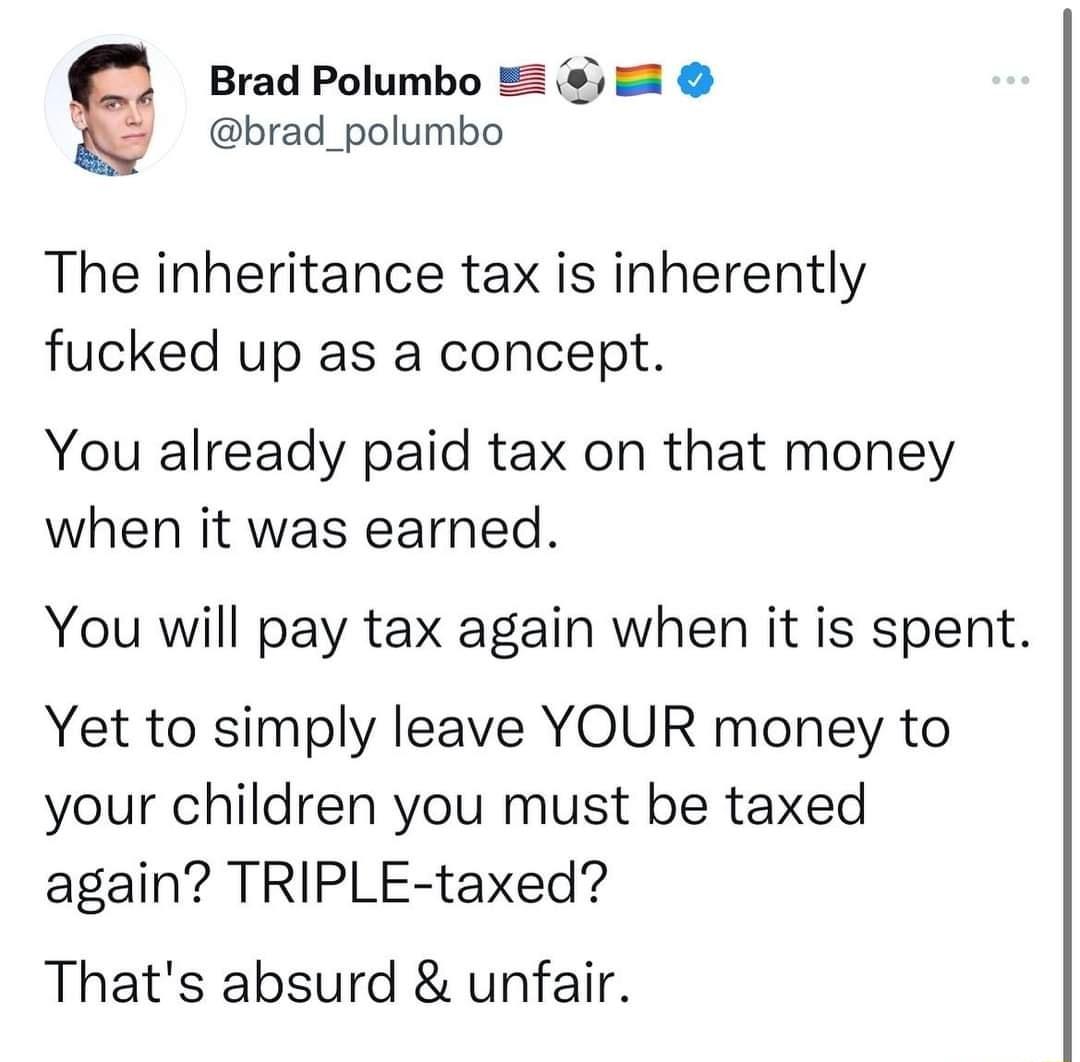This screenshot has height=1062, width=1080.
Task: Click the rainbow flag emoji
Action: [x=640, y=80]
